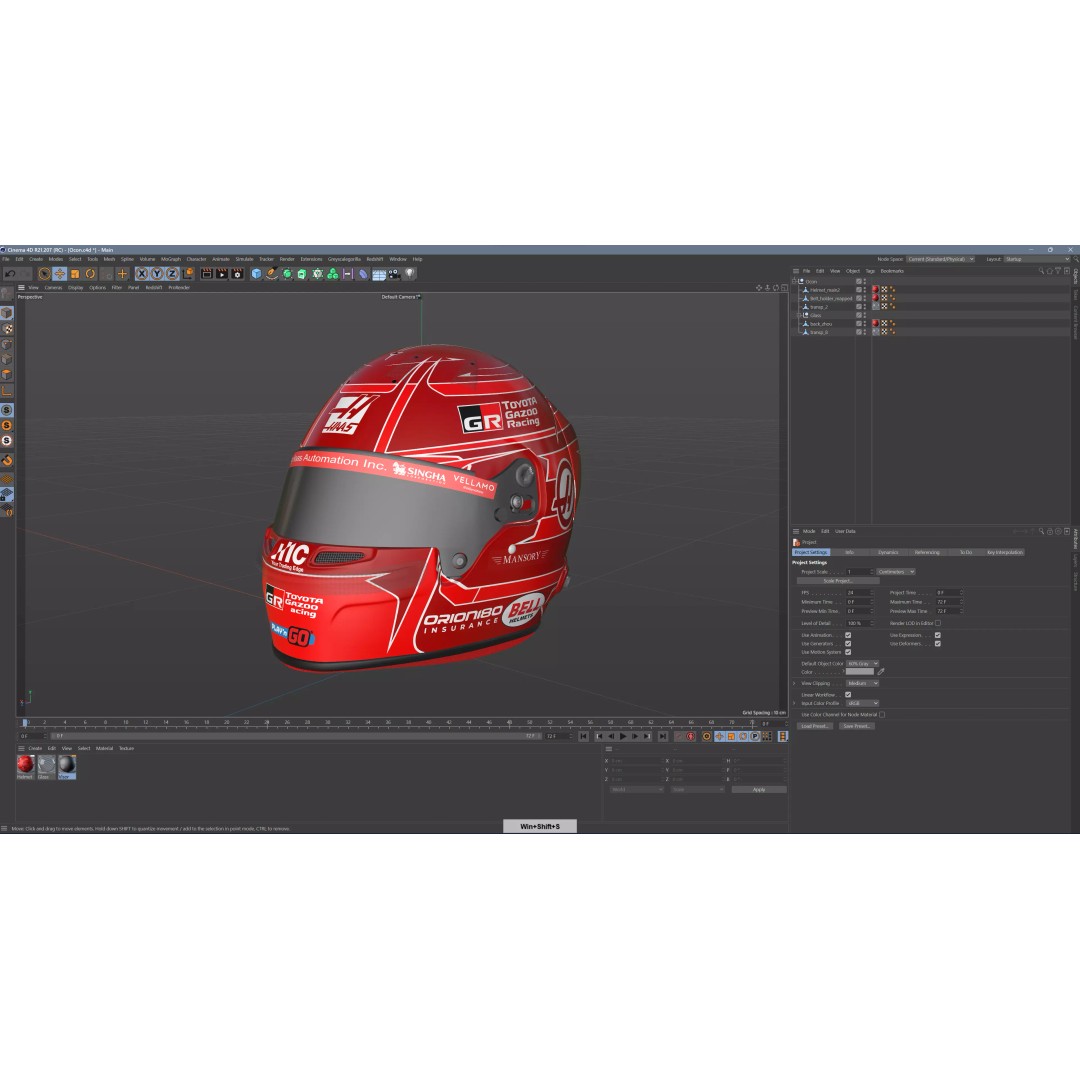Click the Save Preset button
This screenshot has width=1080, height=1080.
pyautogui.click(x=857, y=726)
